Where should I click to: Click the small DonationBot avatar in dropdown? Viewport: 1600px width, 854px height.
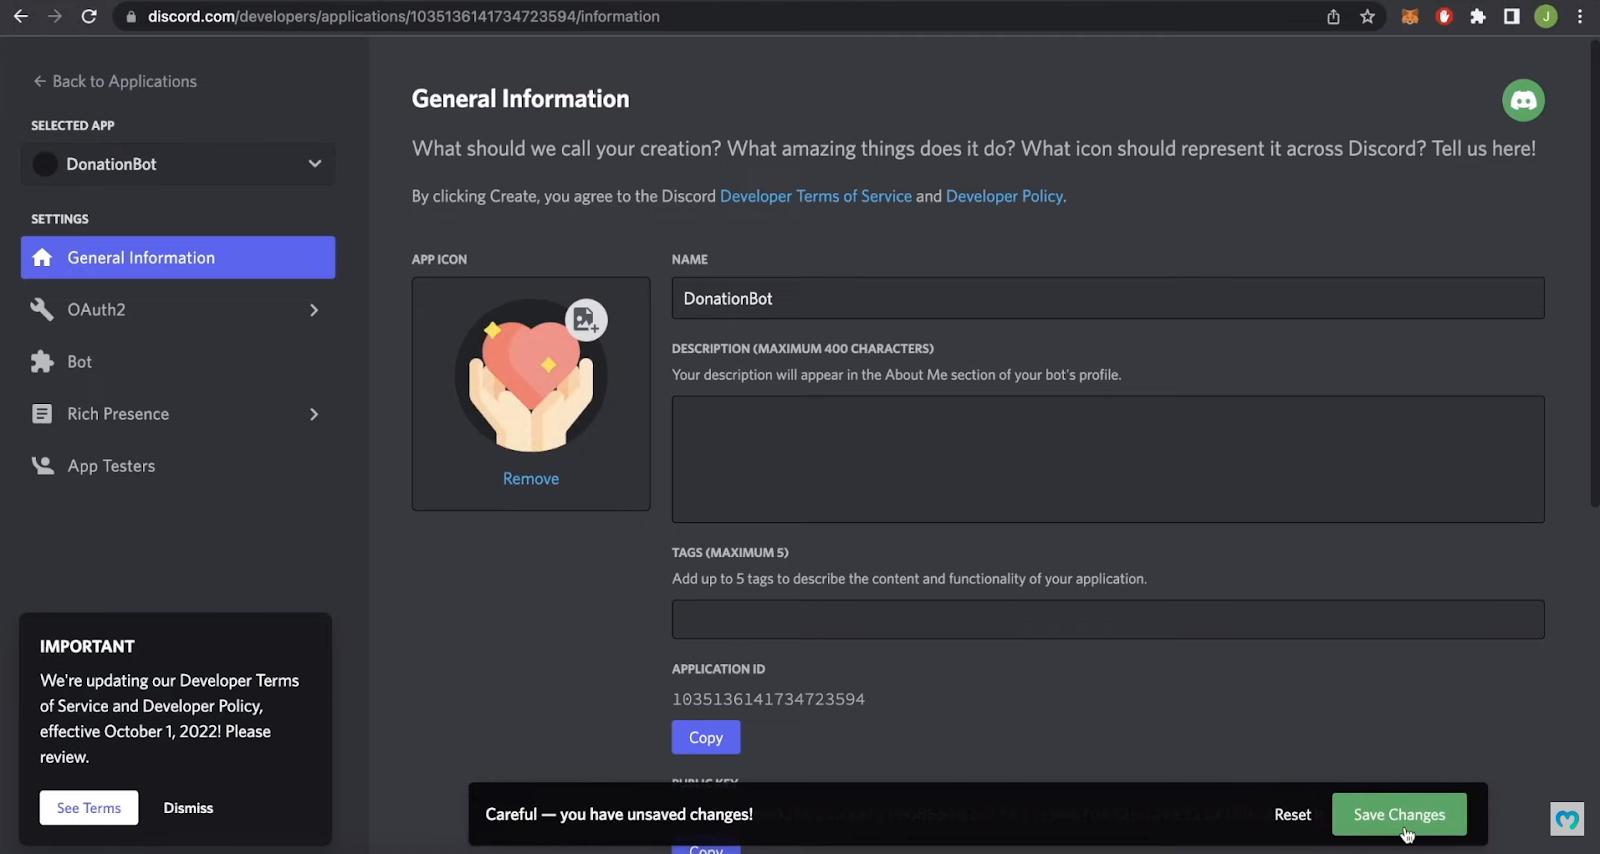[45, 164]
